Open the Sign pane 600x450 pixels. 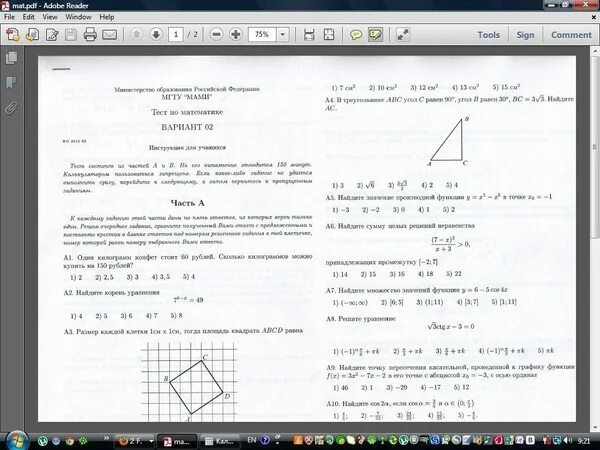525,35
